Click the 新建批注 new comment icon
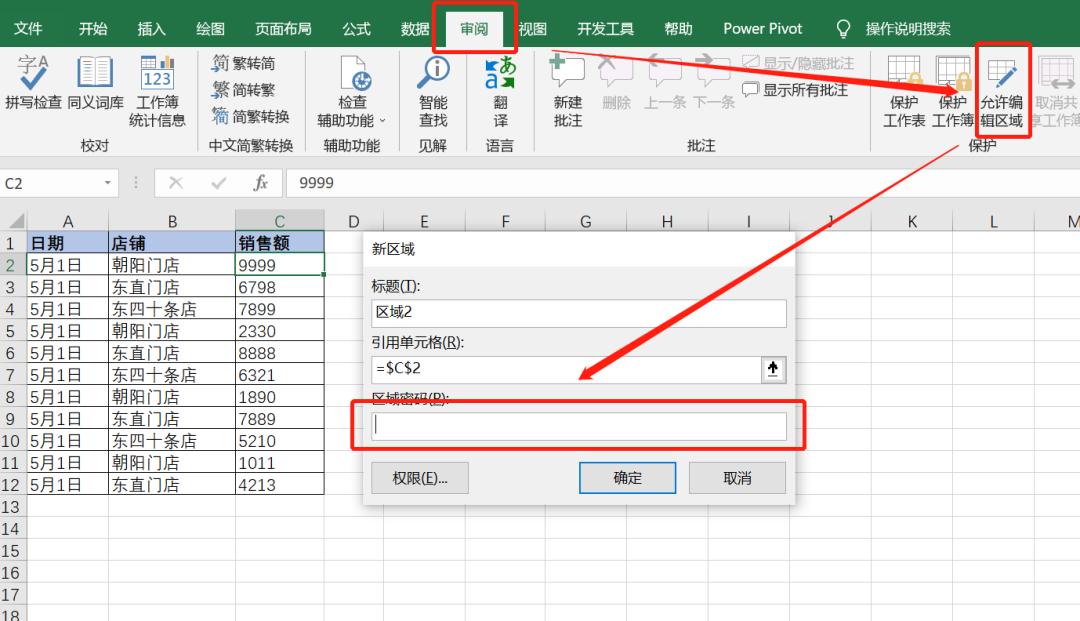1080x621 pixels. 566,90
